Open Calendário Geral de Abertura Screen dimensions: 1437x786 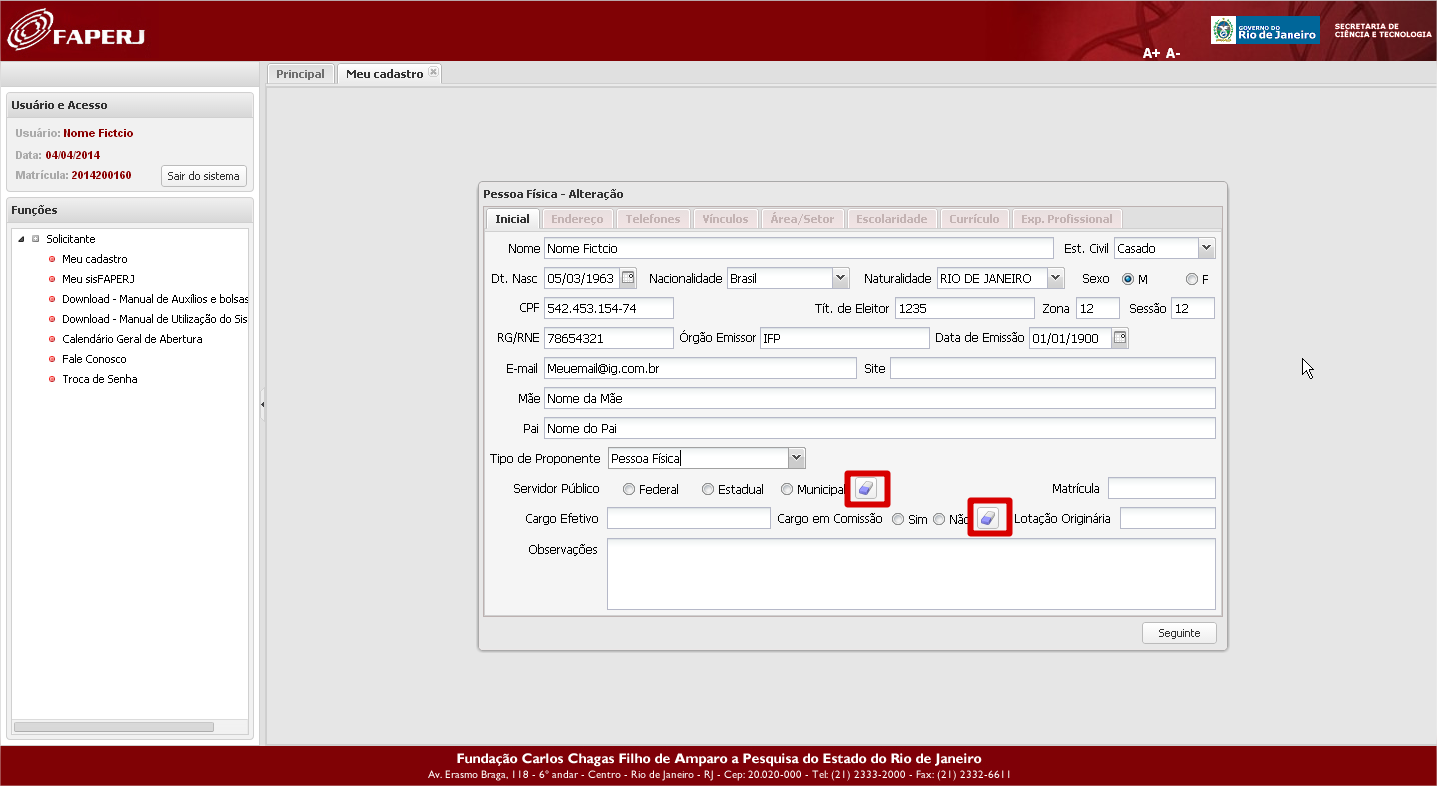coord(132,339)
